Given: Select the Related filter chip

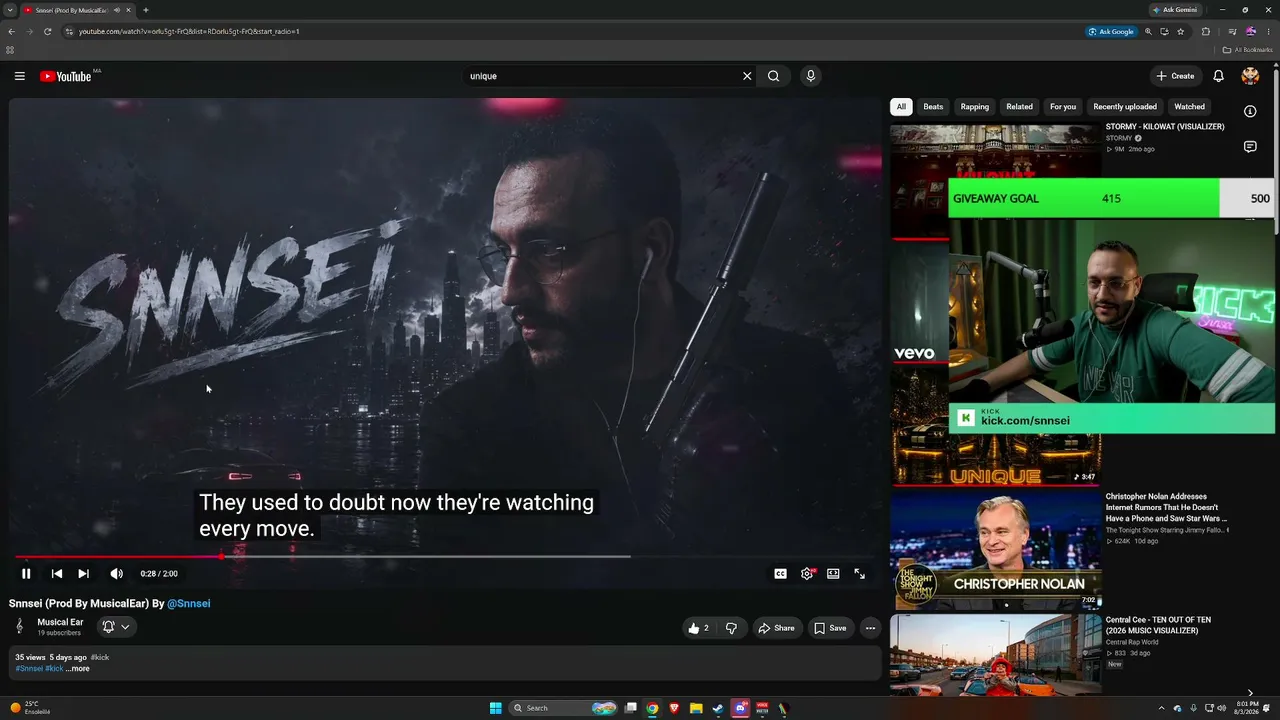Looking at the screenshot, I should point(1020,107).
